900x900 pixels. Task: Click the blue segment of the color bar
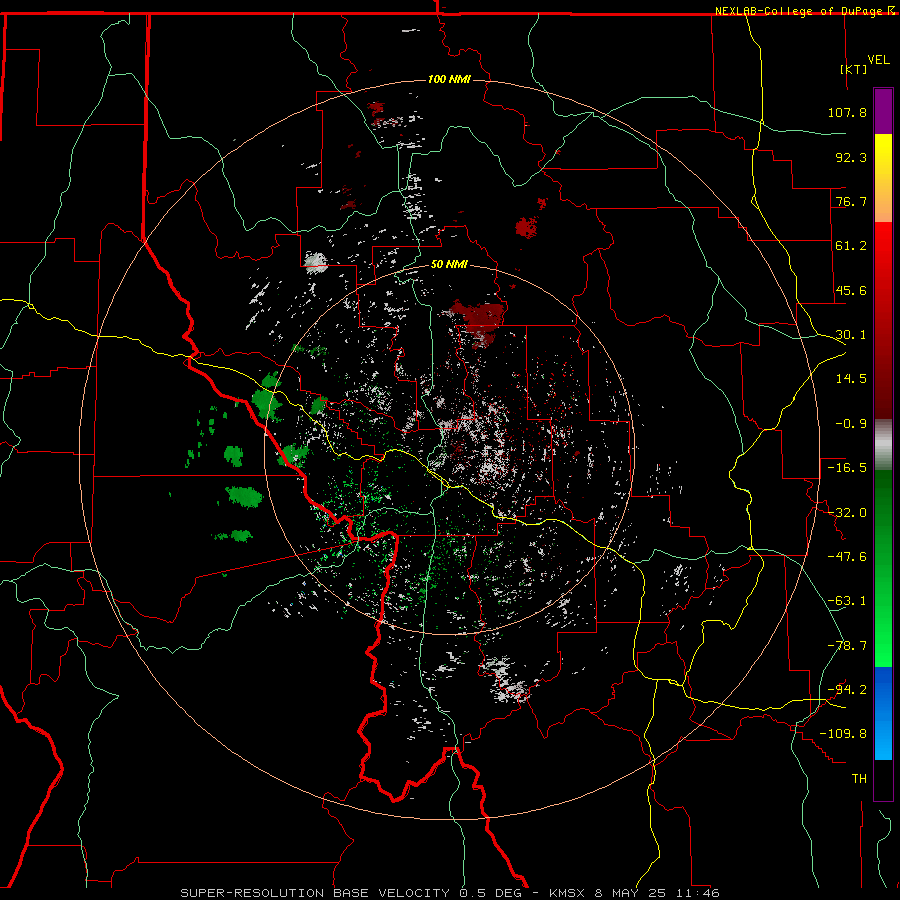(x=883, y=713)
